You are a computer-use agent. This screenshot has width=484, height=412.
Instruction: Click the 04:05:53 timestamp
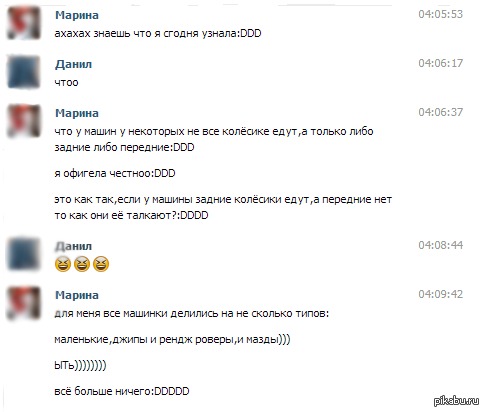pyautogui.click(x=441, y=14)
